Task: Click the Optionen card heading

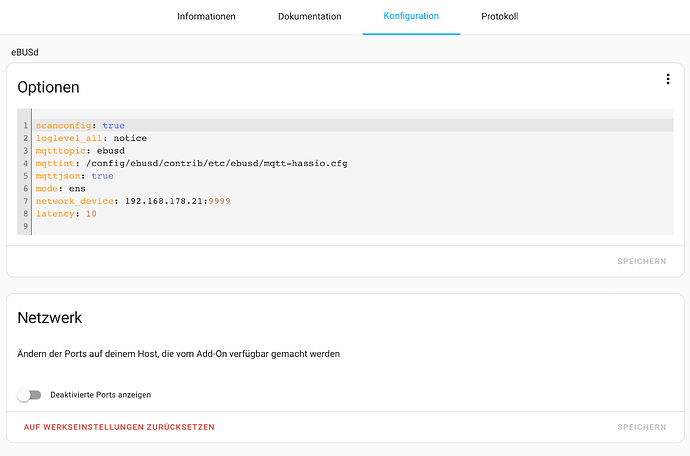Action: point(49,88)
